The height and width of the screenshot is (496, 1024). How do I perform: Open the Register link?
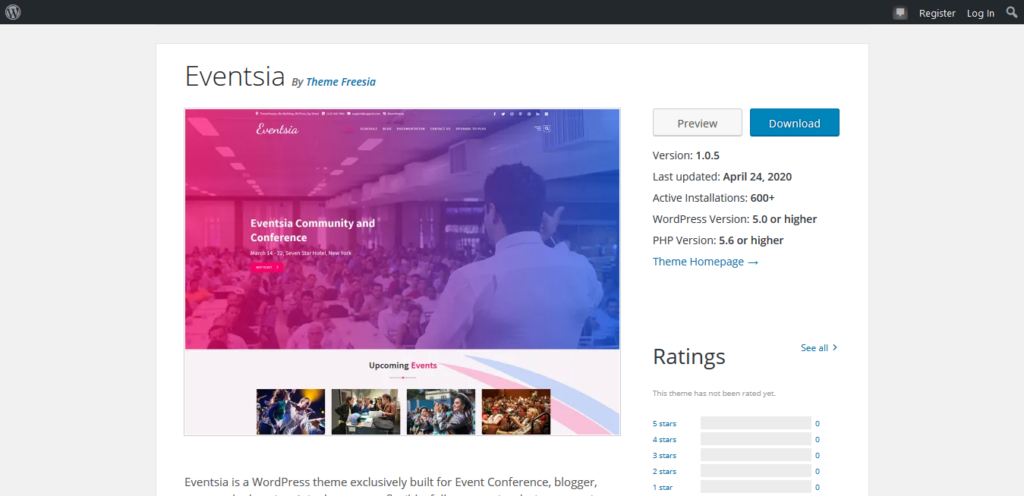[x=937, y=13]
